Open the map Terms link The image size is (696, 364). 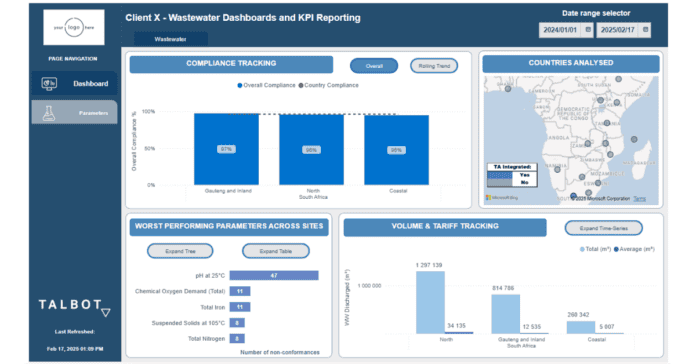pos(640,198)
